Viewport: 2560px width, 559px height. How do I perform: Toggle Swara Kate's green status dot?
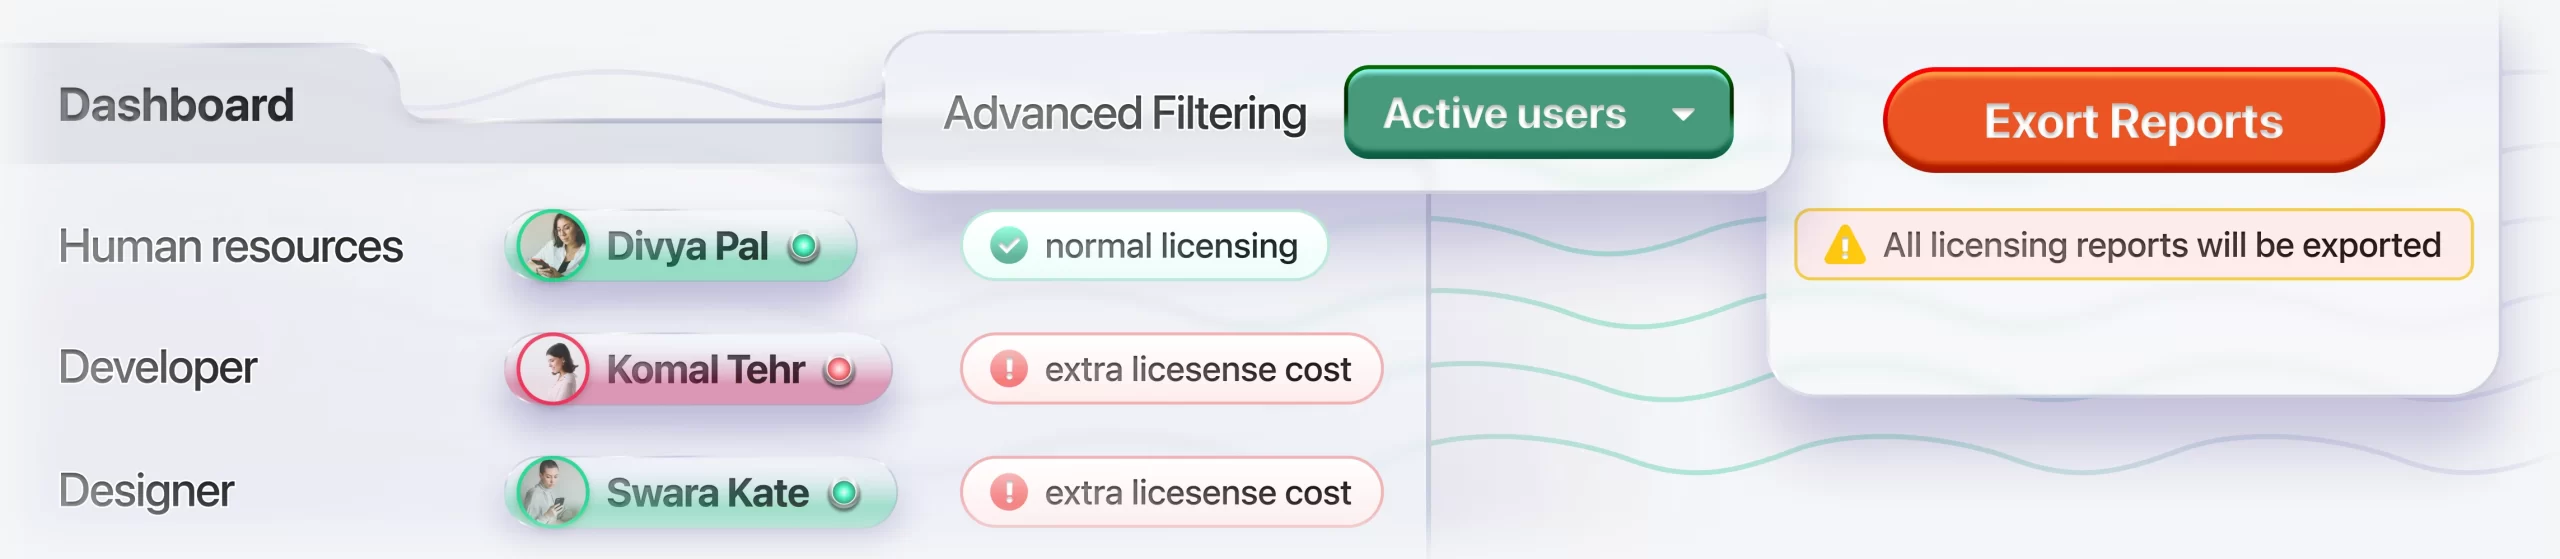point(845,493)
